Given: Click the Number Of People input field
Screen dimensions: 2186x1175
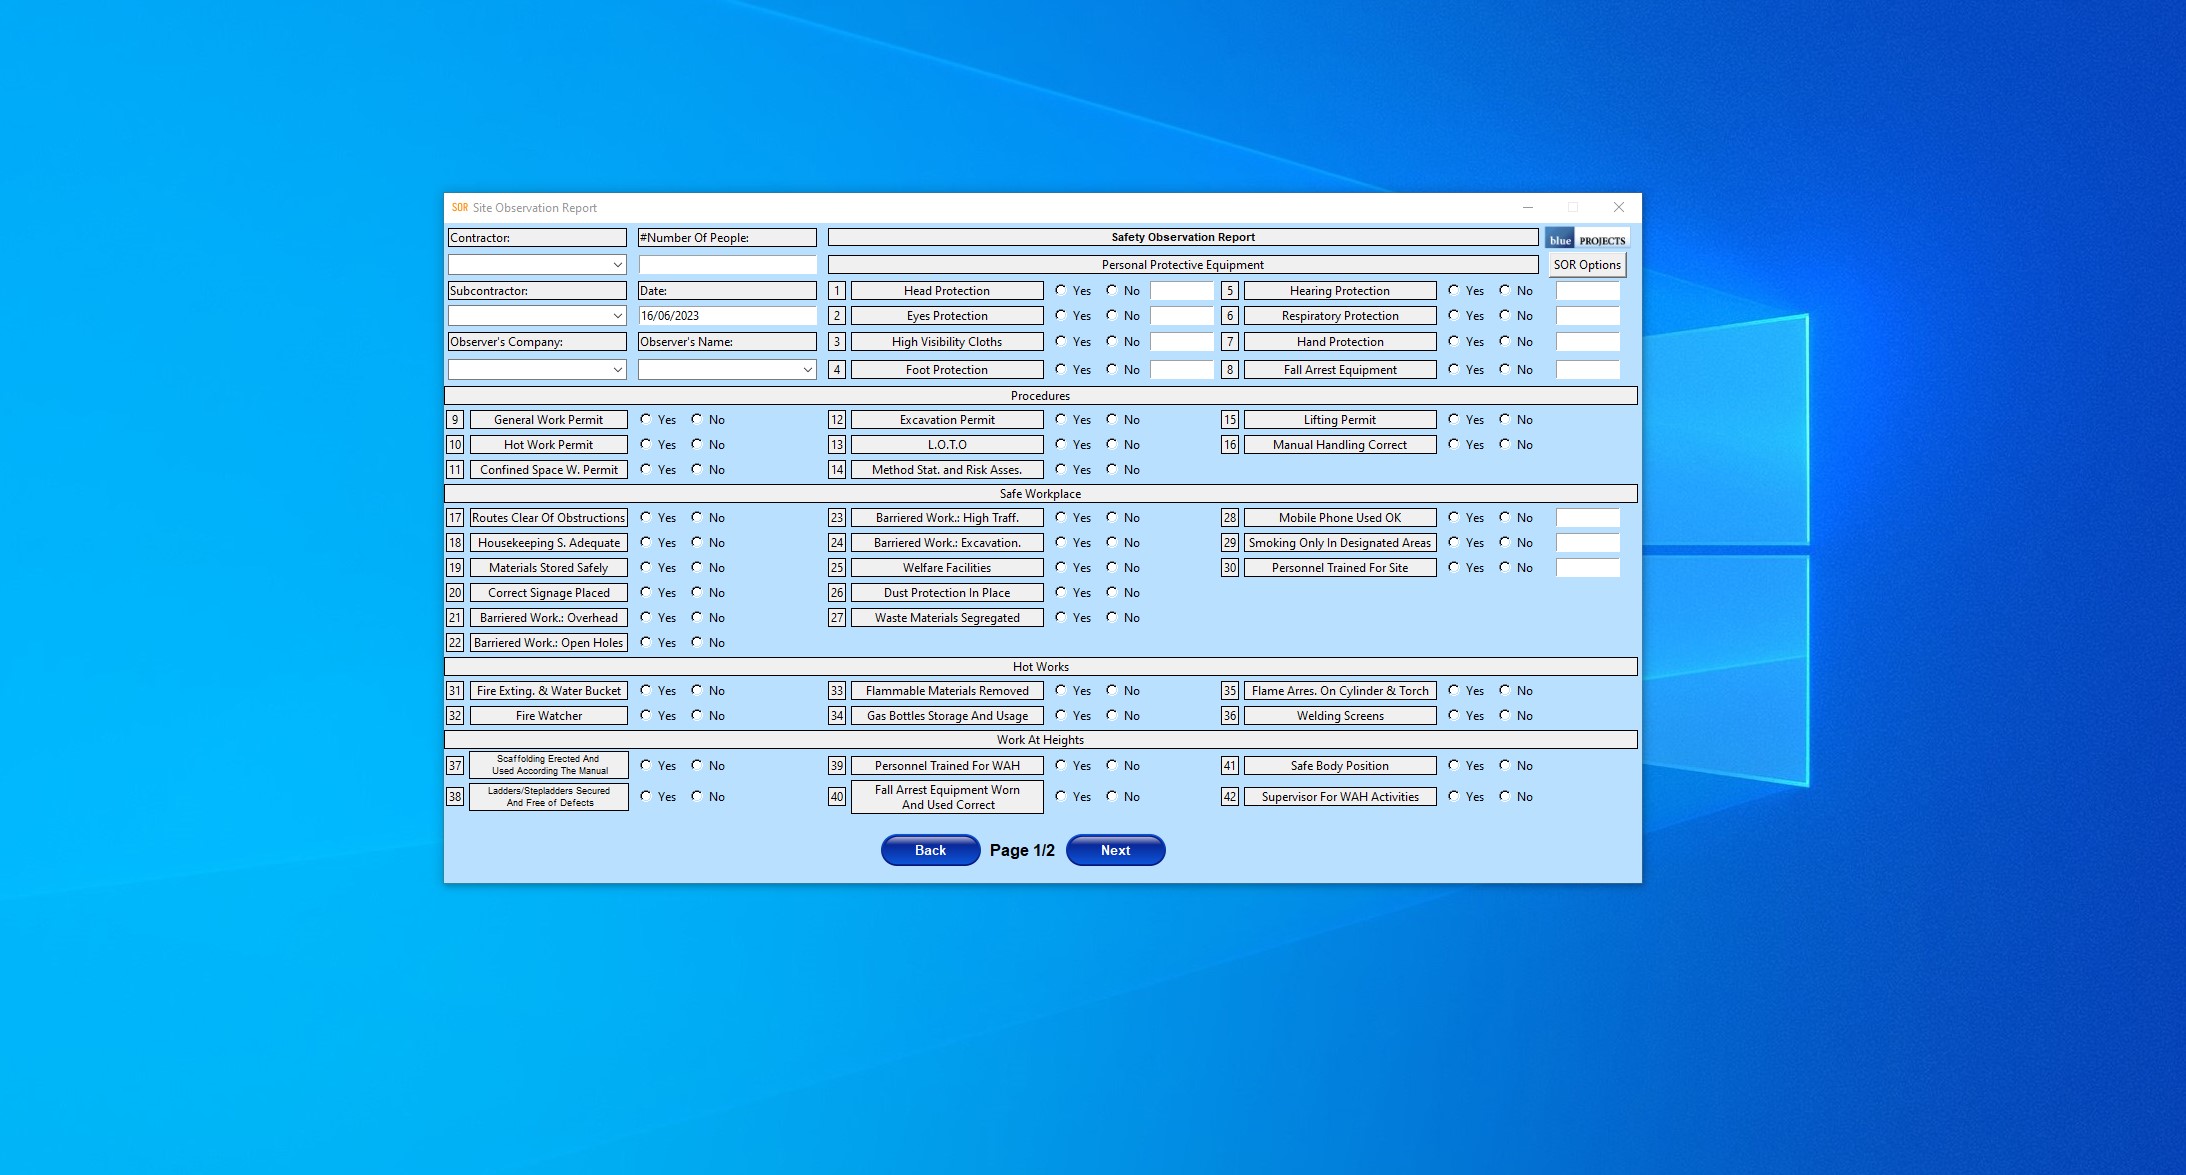Looking at the screenshot, I should (x=727, y=265).
